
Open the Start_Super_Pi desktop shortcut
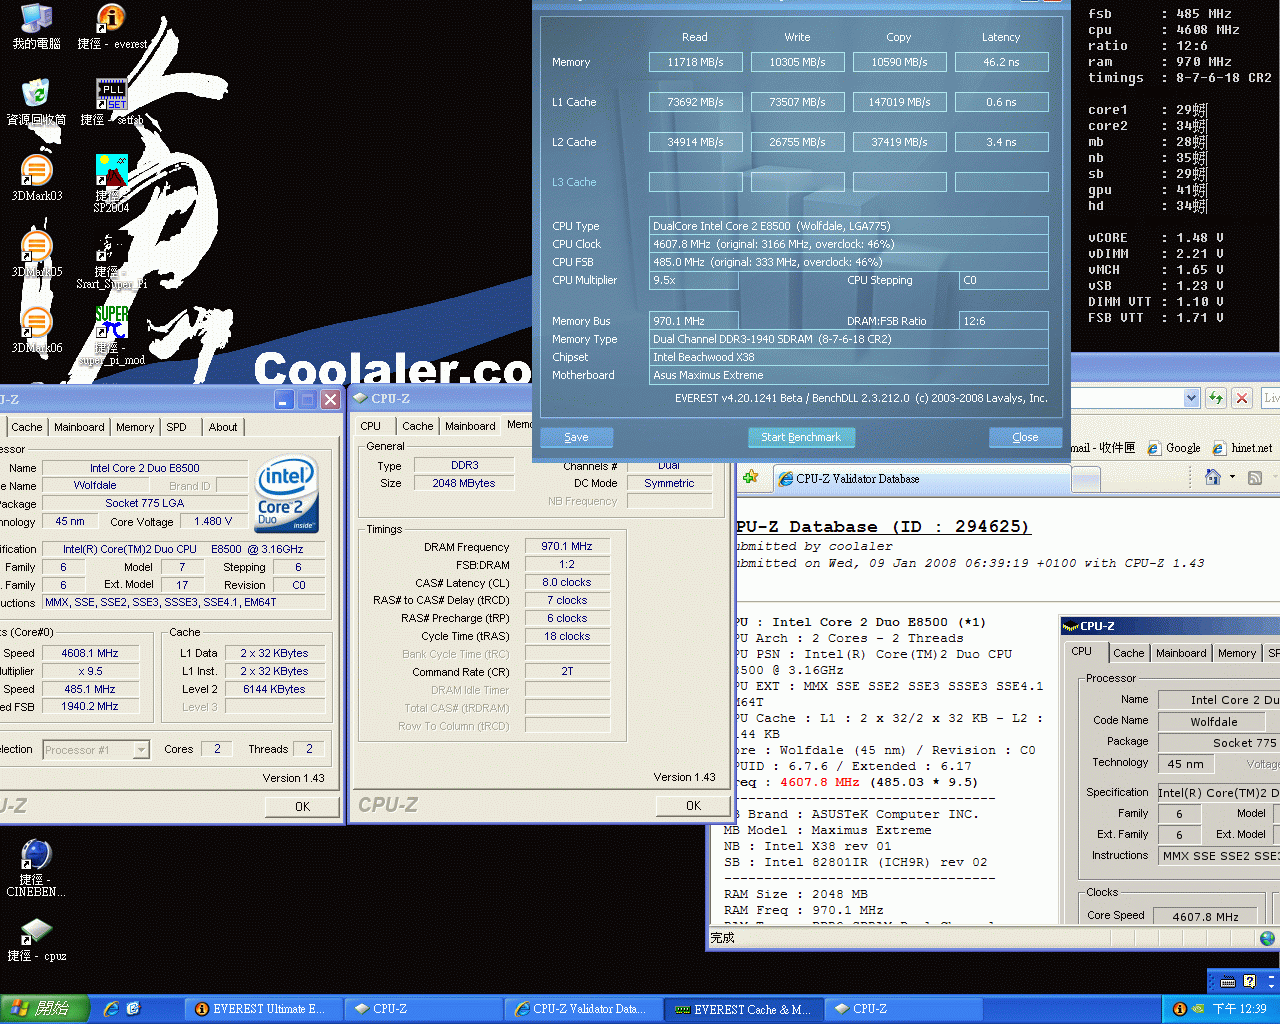click(x=111, y=260)
